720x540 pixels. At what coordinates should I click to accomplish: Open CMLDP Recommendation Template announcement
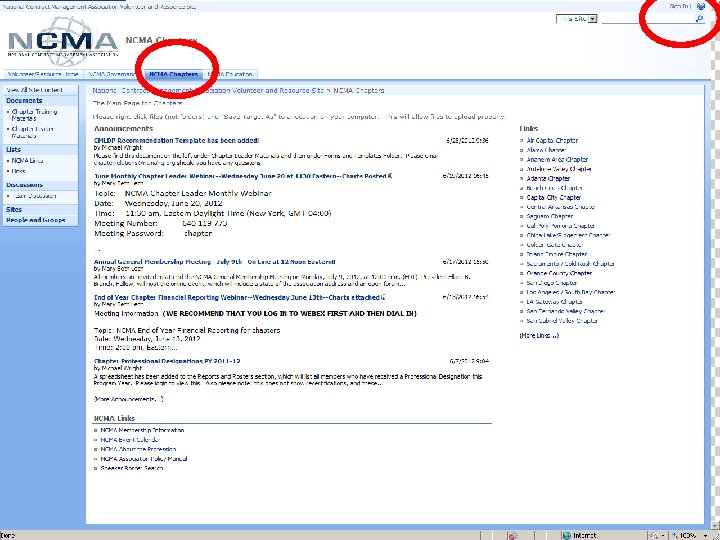point(176,141)
